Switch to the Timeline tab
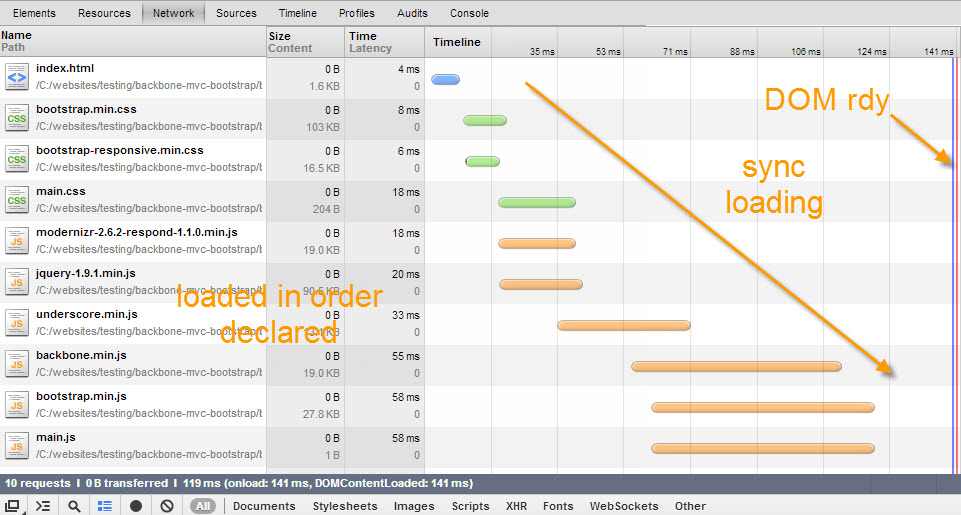Screen dimensions: 961x515 point(298,13)
